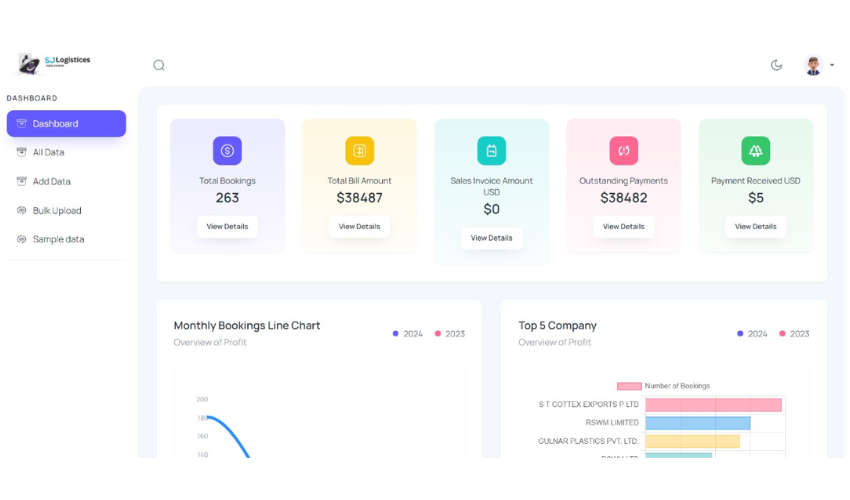The height and width of the screenshot is (500, 850).
Task: Click the Number of Bookings legend swatch
Action: (629, 386)
